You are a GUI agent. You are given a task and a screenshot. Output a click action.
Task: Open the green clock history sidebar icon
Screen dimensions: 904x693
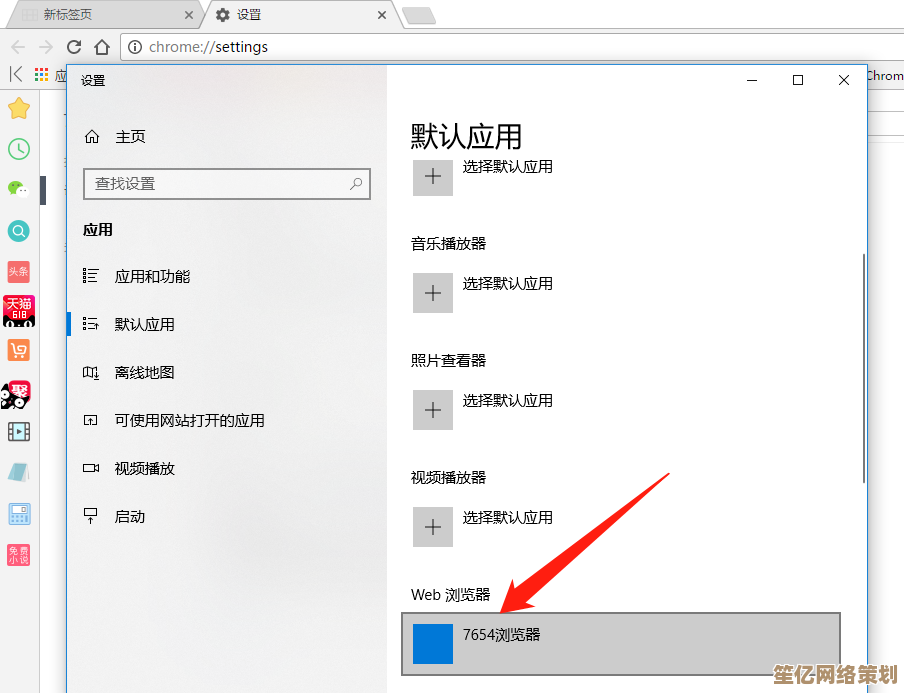[x=18, y=149]
